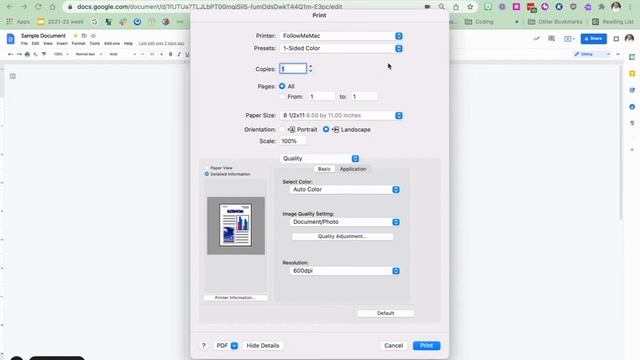
Task: Click the Copies stepper arrows
Action: 310,69
